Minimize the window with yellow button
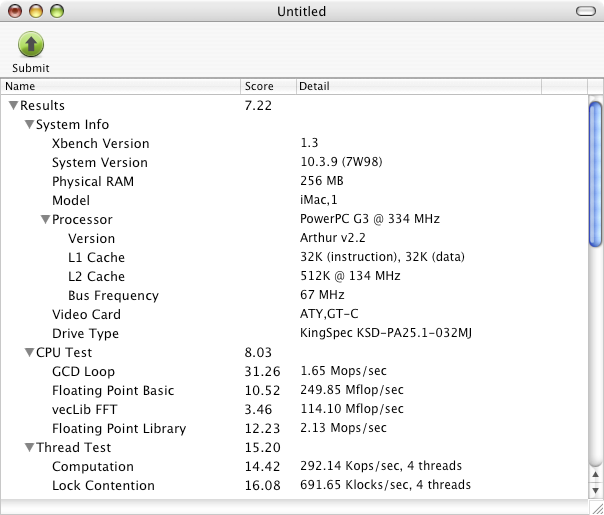This screenshot has width=604, height=515. coord(36,11)
